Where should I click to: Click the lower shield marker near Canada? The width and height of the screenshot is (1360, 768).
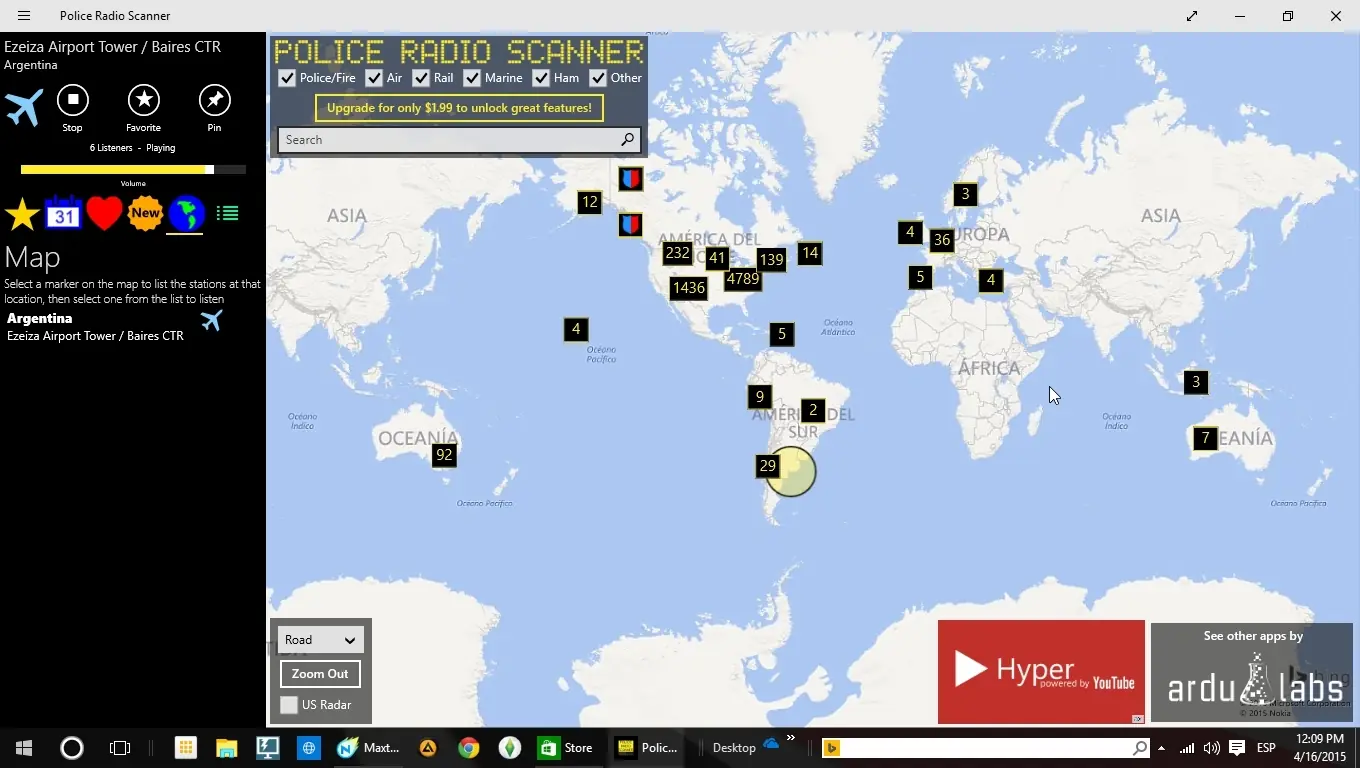[x=630, y=224]
